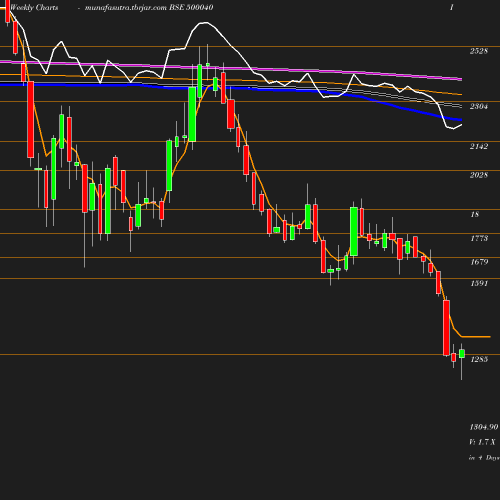Click the 'Weekly Charts' title text
500x500 pixels.
(34, 8)
